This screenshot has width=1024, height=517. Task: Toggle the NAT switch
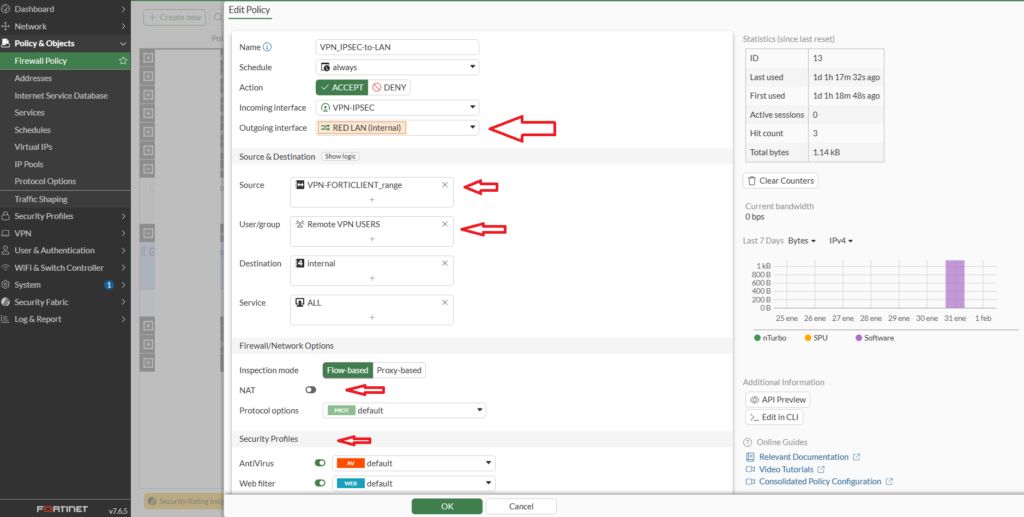(x=310, y=390)
